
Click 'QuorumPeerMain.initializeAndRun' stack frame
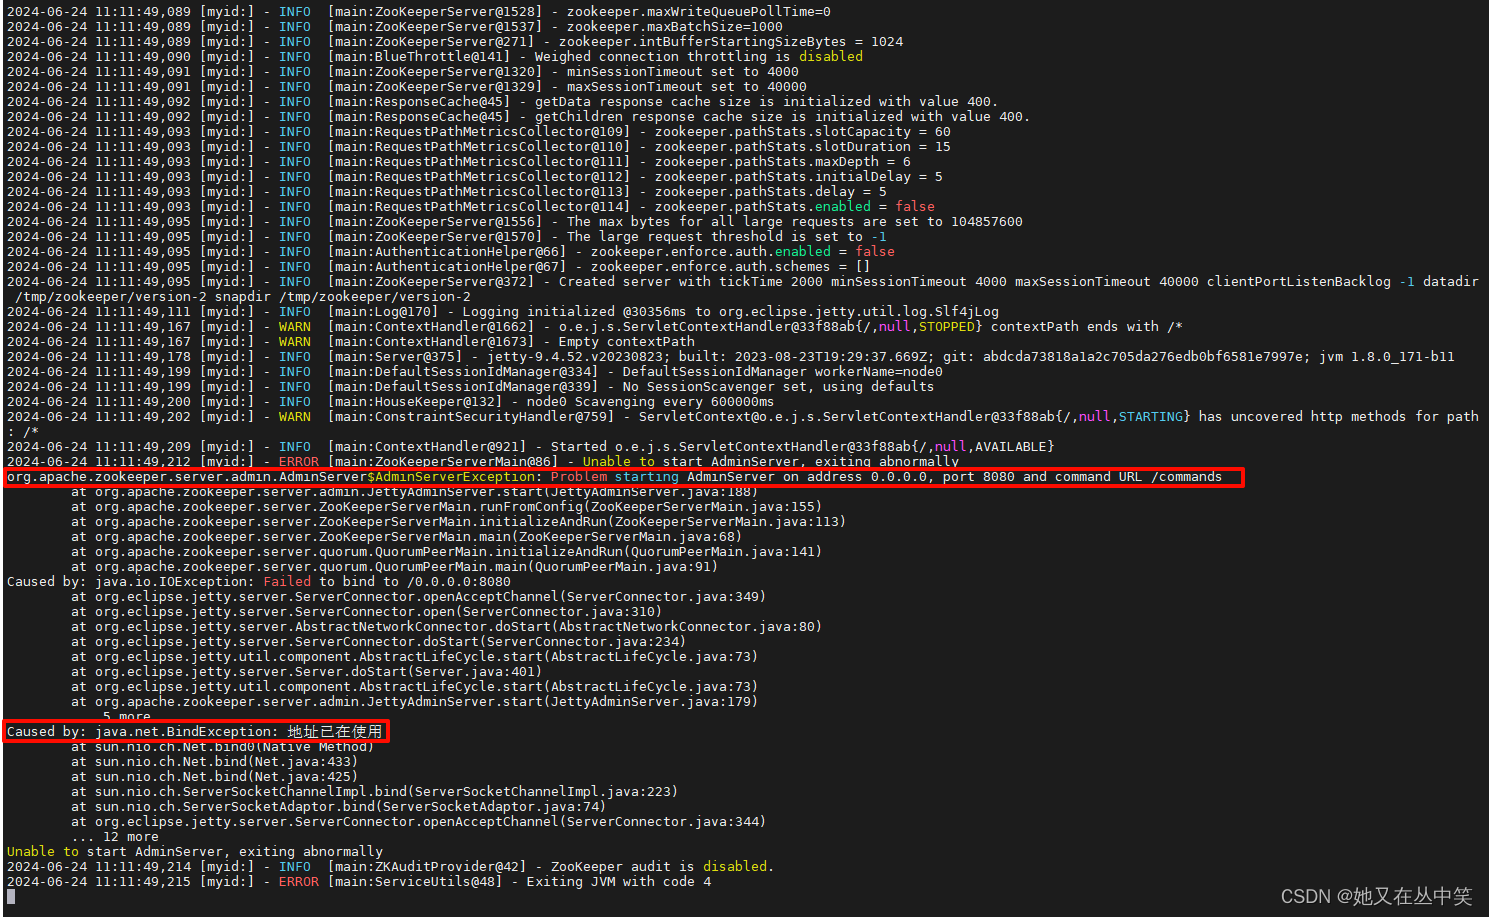(446, 552)
